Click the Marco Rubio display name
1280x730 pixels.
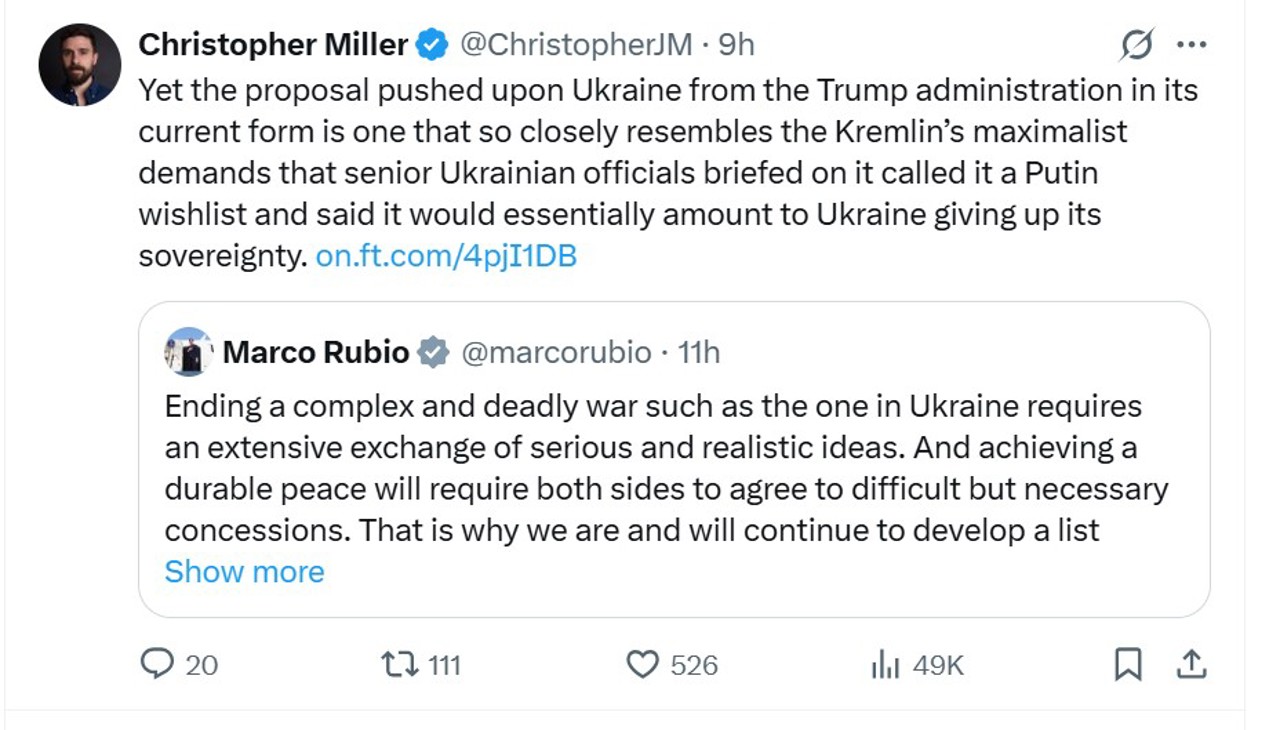coord(315,352)
